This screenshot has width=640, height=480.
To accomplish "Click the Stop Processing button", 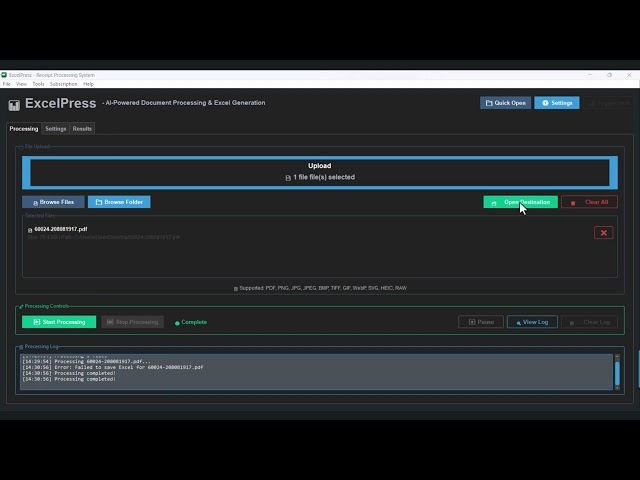I will tap(133, 322).
